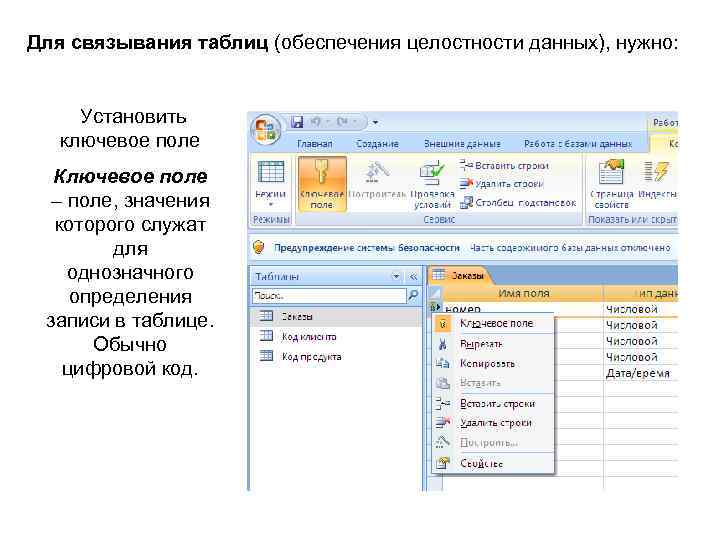720x540 pixels.
Task: Expand the Таблицы navigation pane dropdown
Action: click(395, 276)
